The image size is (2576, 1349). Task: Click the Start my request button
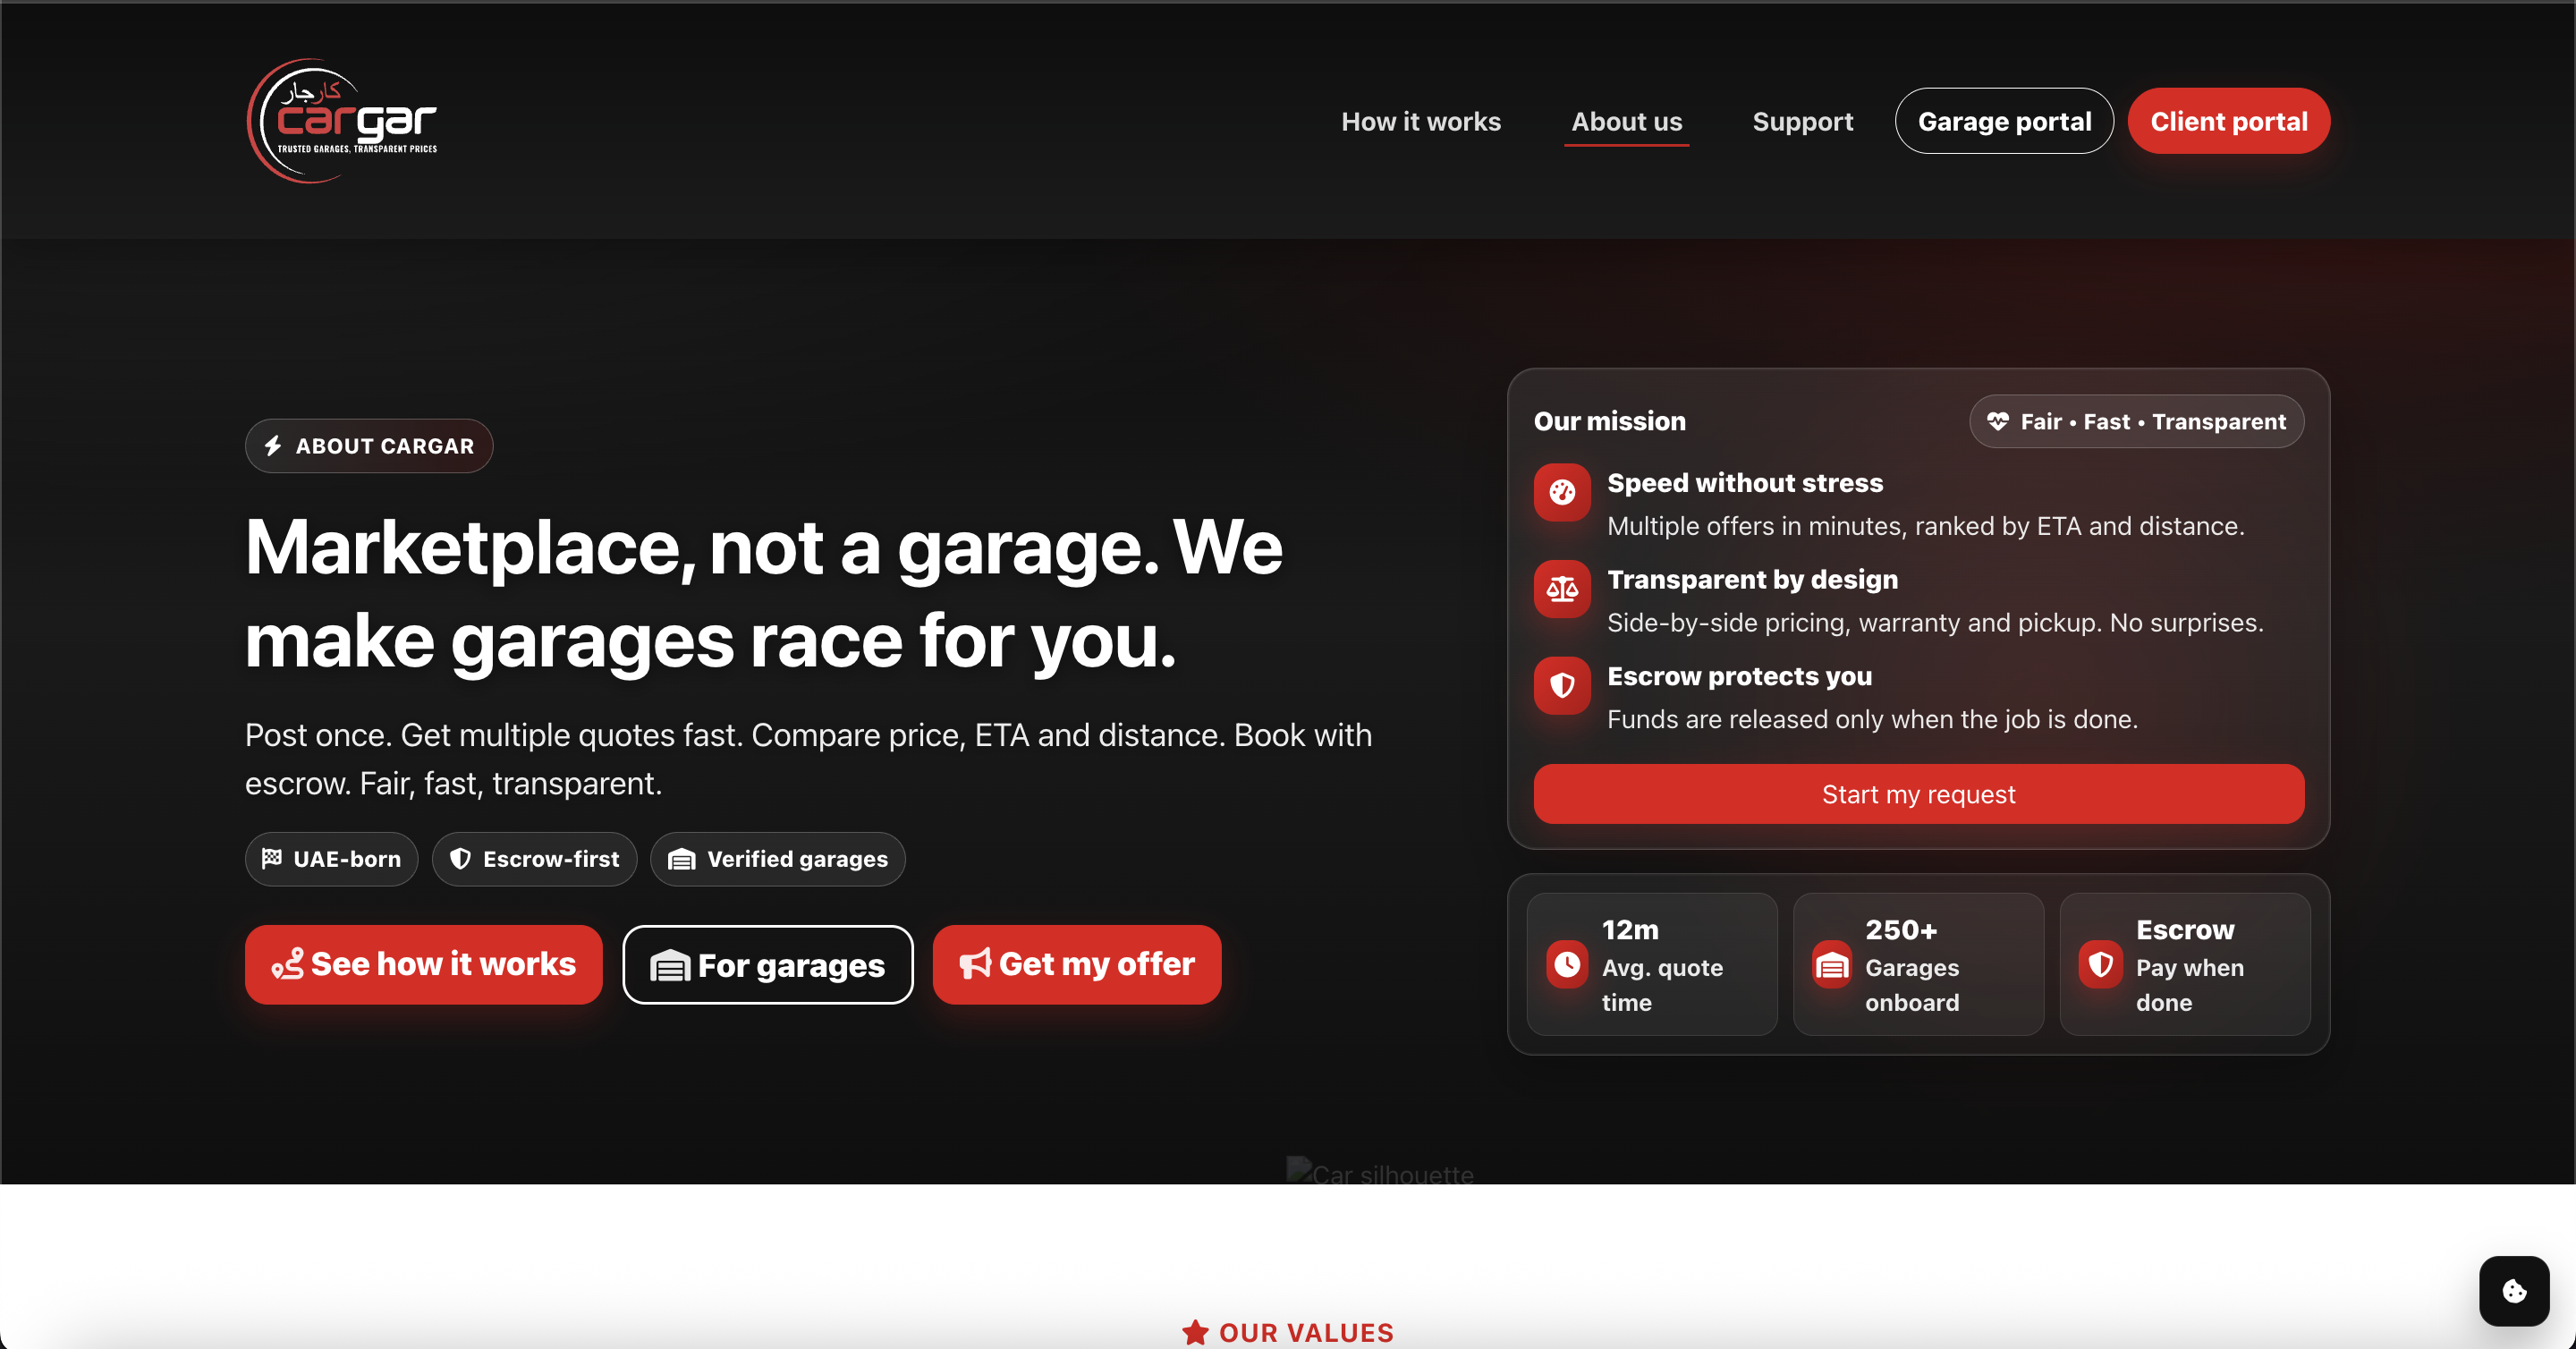[x=1918, y=794]
